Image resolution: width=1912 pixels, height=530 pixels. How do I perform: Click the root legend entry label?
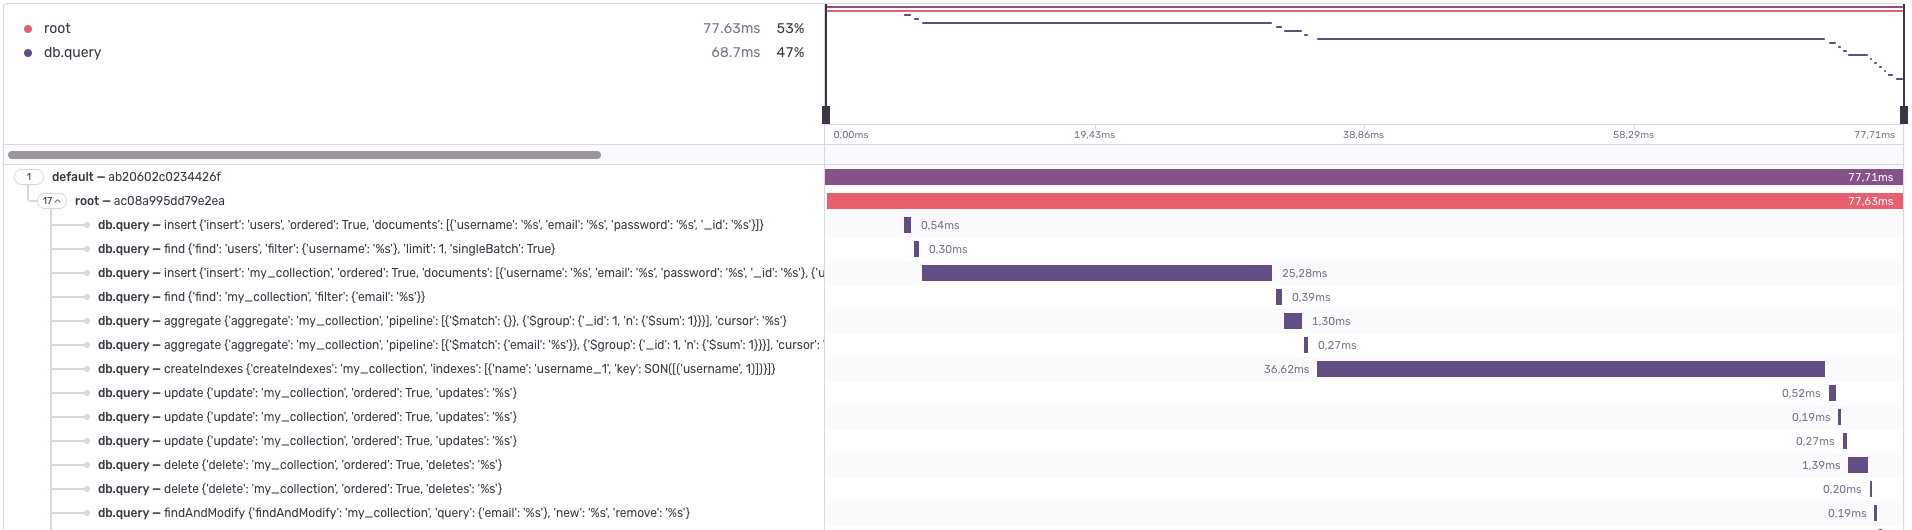pos(57,29)
